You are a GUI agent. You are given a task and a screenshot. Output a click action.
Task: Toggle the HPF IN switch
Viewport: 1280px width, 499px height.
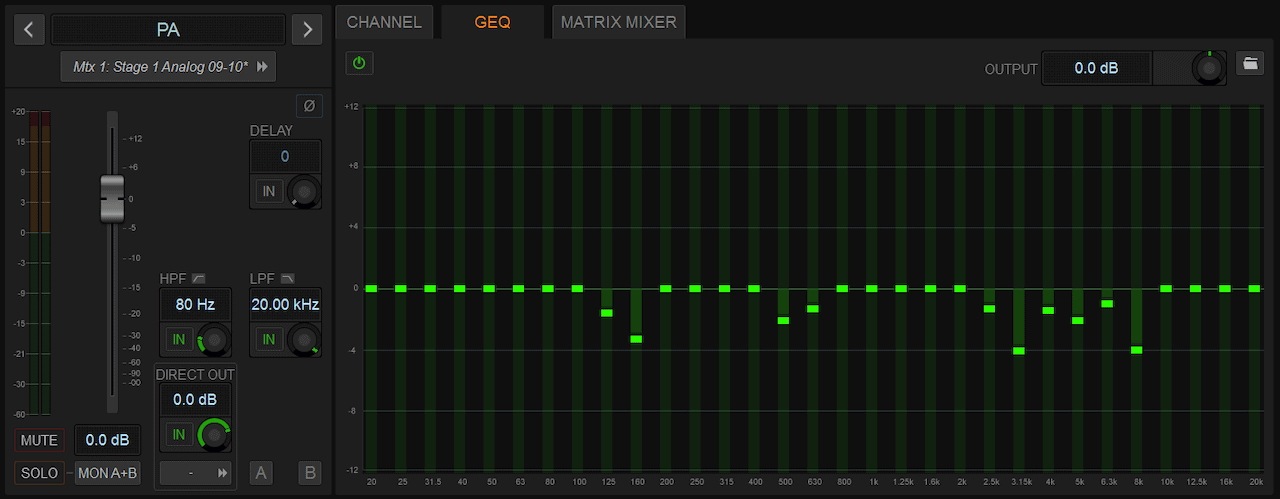(x=179, y=340)
